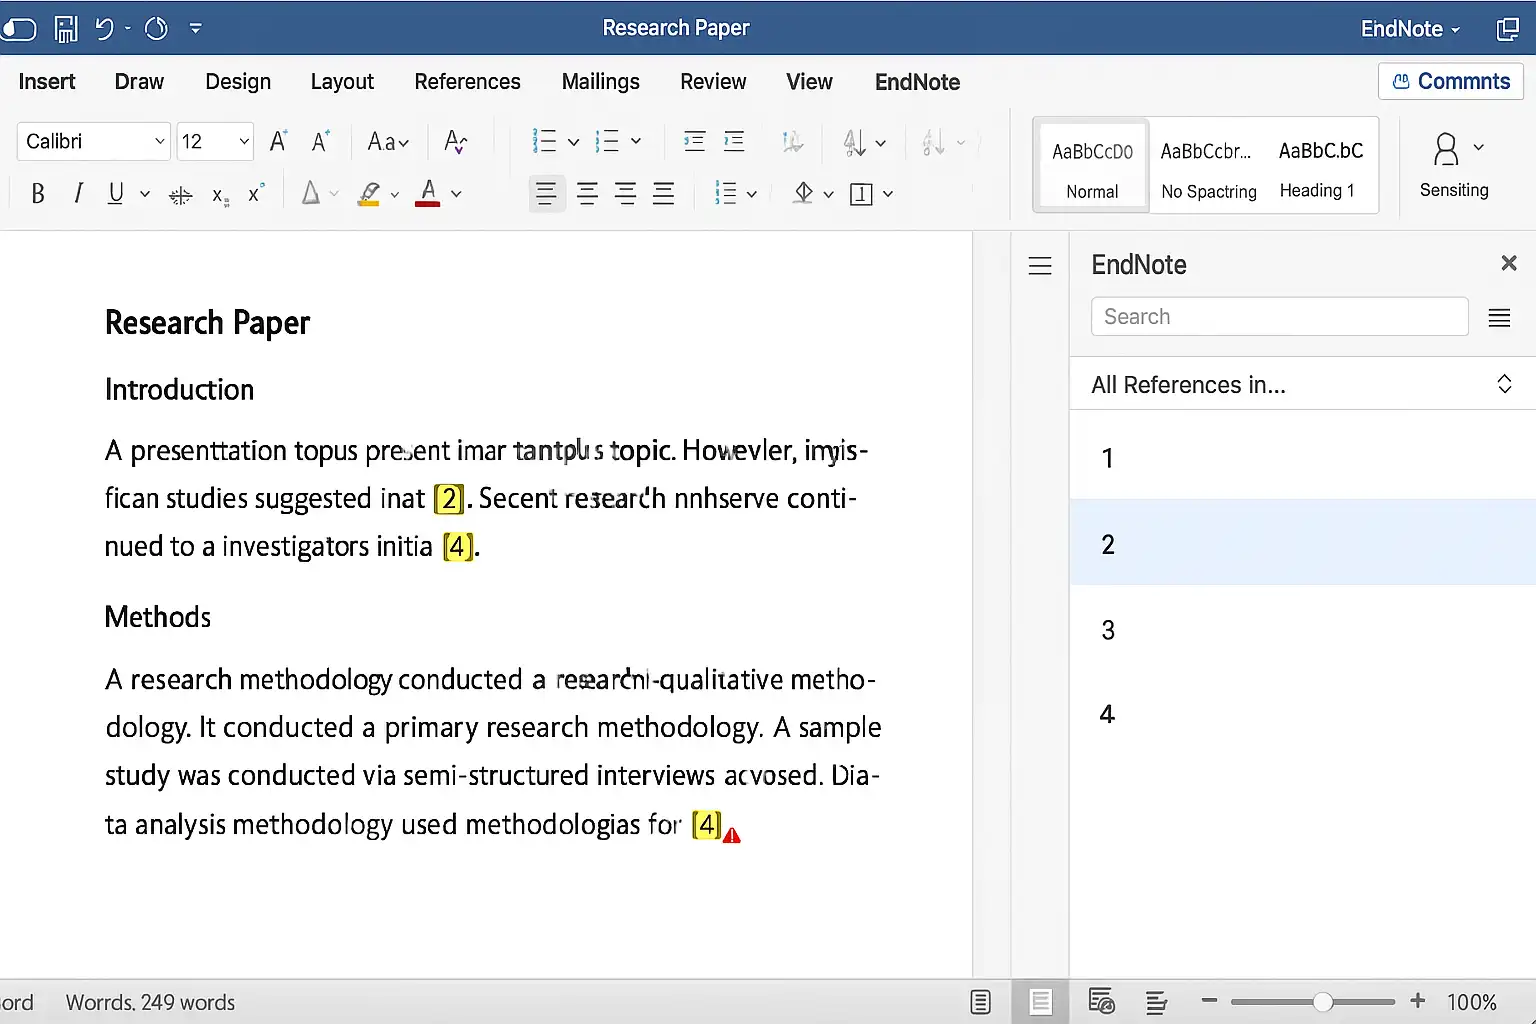Click the Numbering list icon
The width and height of the screenshot is (1536, 1024).
[607, 142]
